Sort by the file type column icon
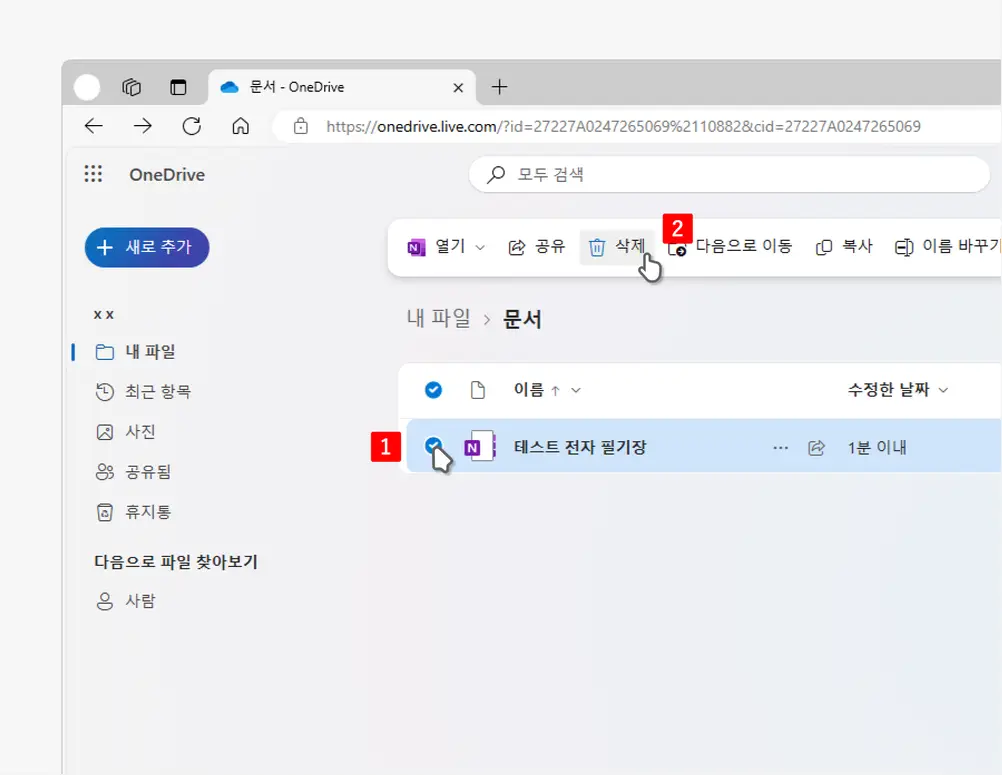 point(477,390)
